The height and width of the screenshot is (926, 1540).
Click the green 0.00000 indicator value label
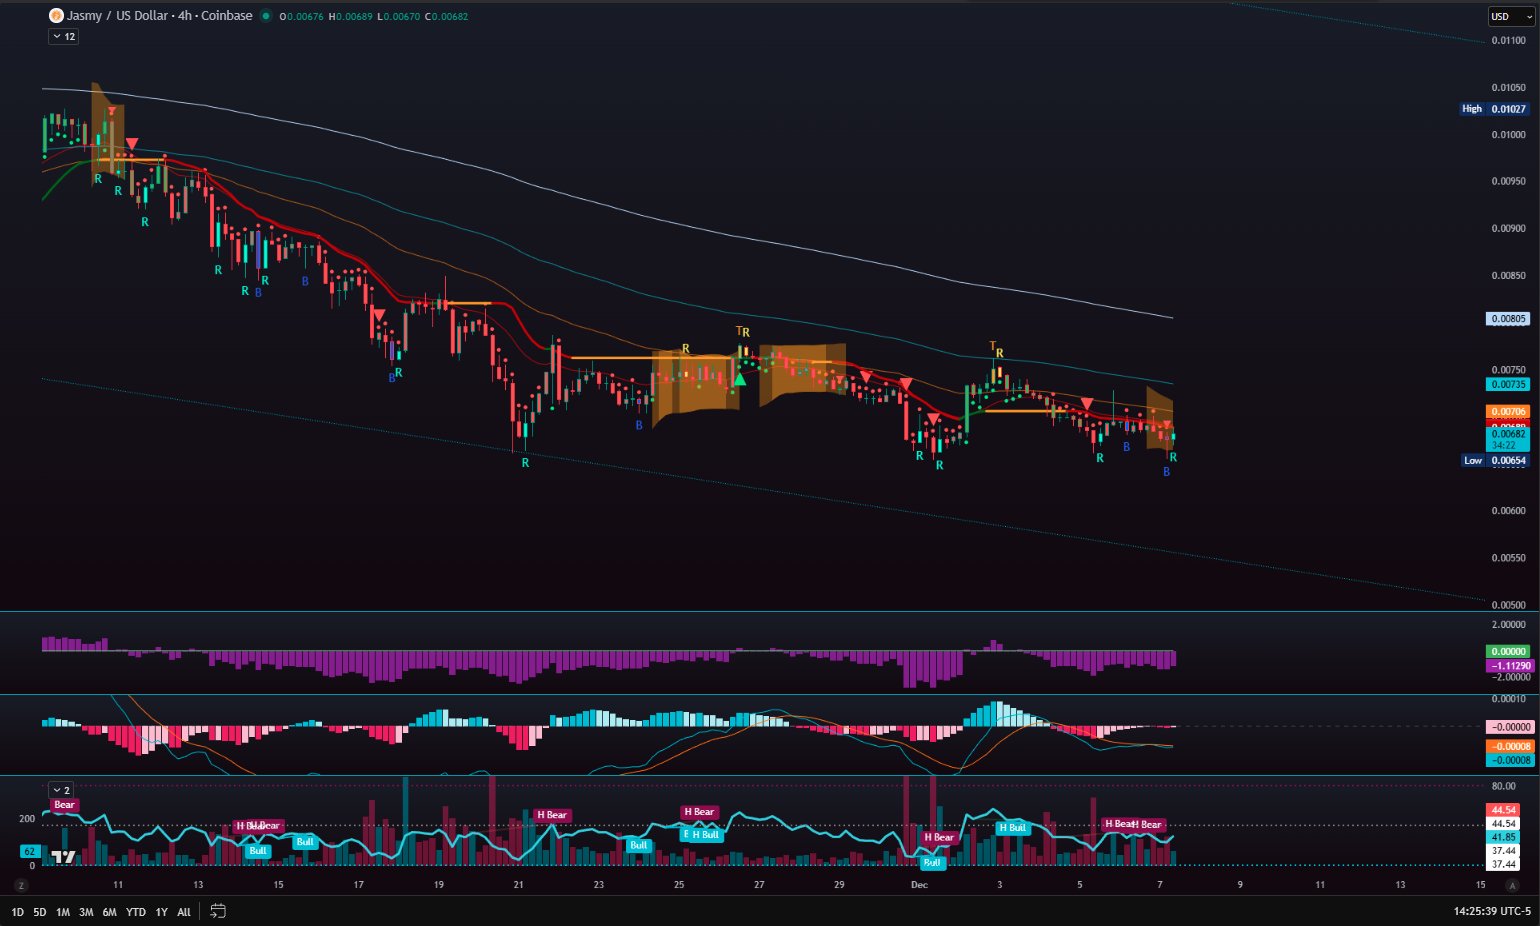[x=1508, y=651]
